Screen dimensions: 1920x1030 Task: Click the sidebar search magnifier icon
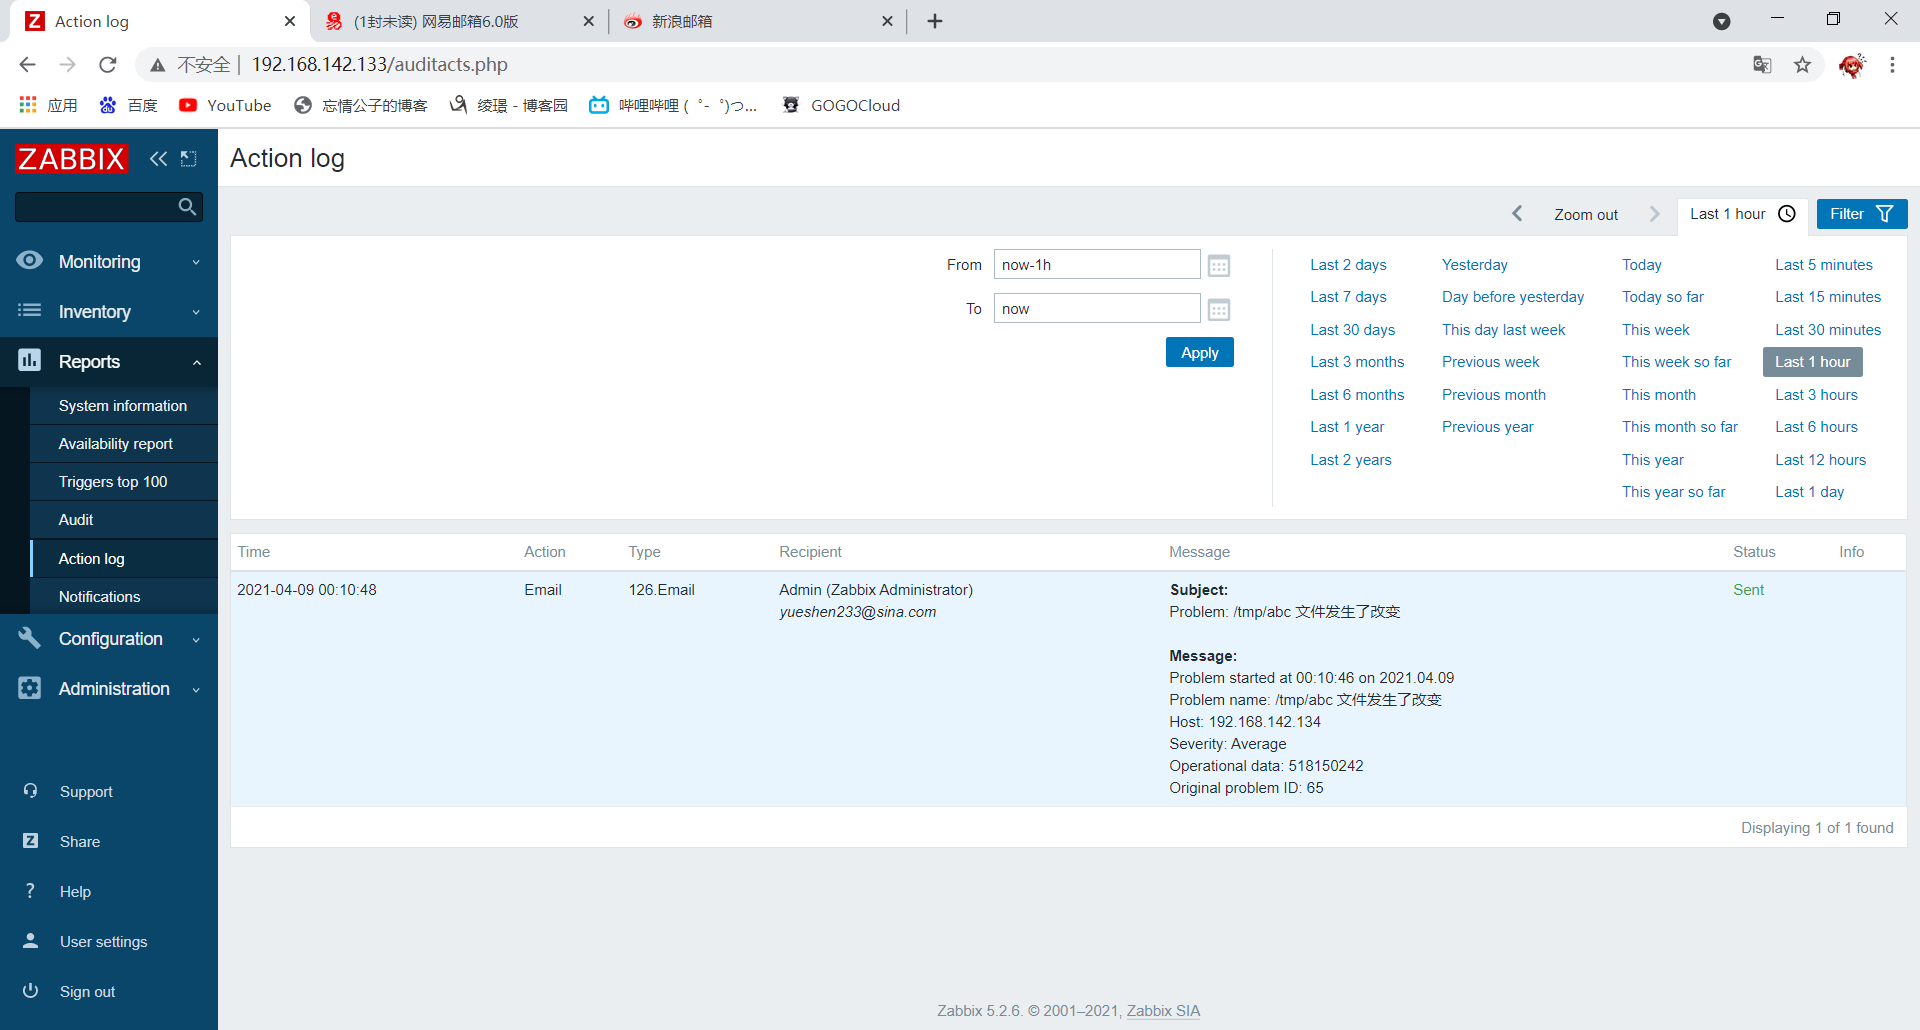[187, 207]
